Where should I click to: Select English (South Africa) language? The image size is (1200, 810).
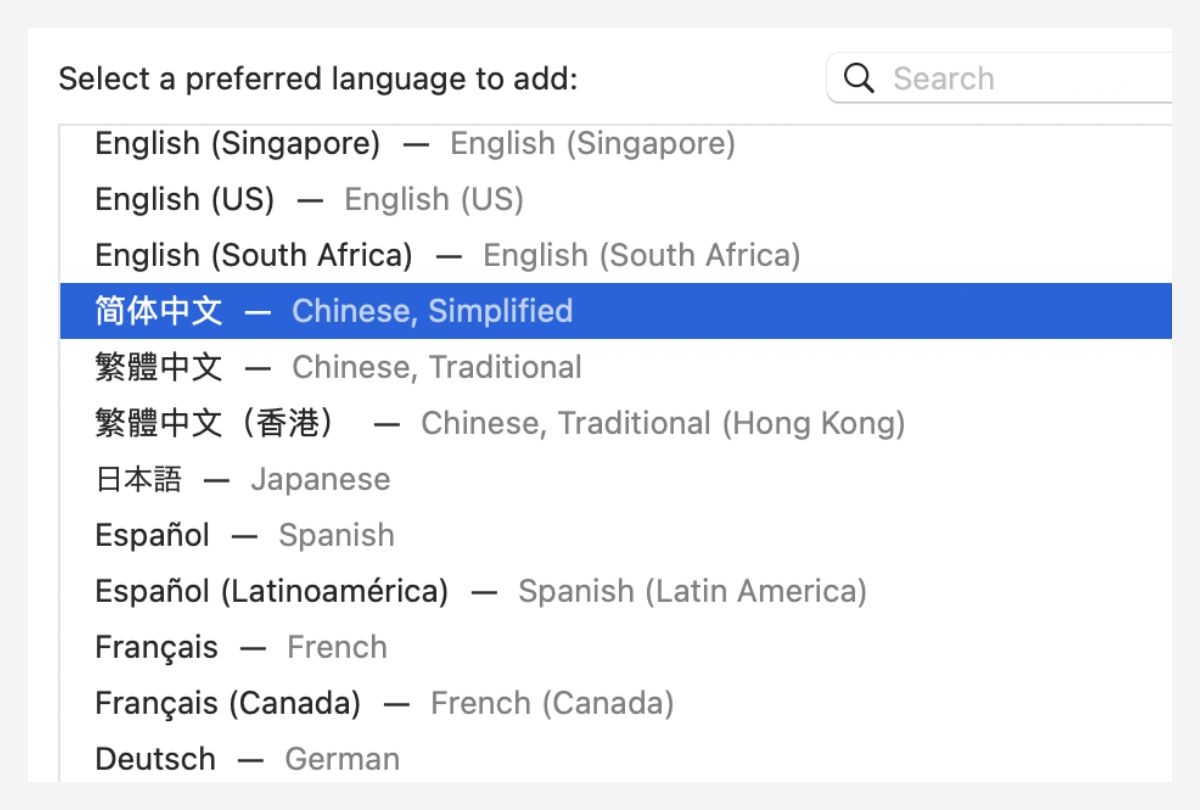click(440, 255)
